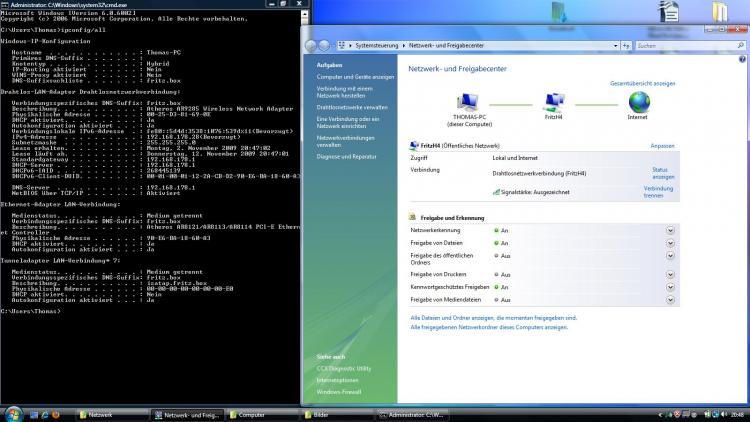Click the signal strength bars icon

click(x=496, y=192)
